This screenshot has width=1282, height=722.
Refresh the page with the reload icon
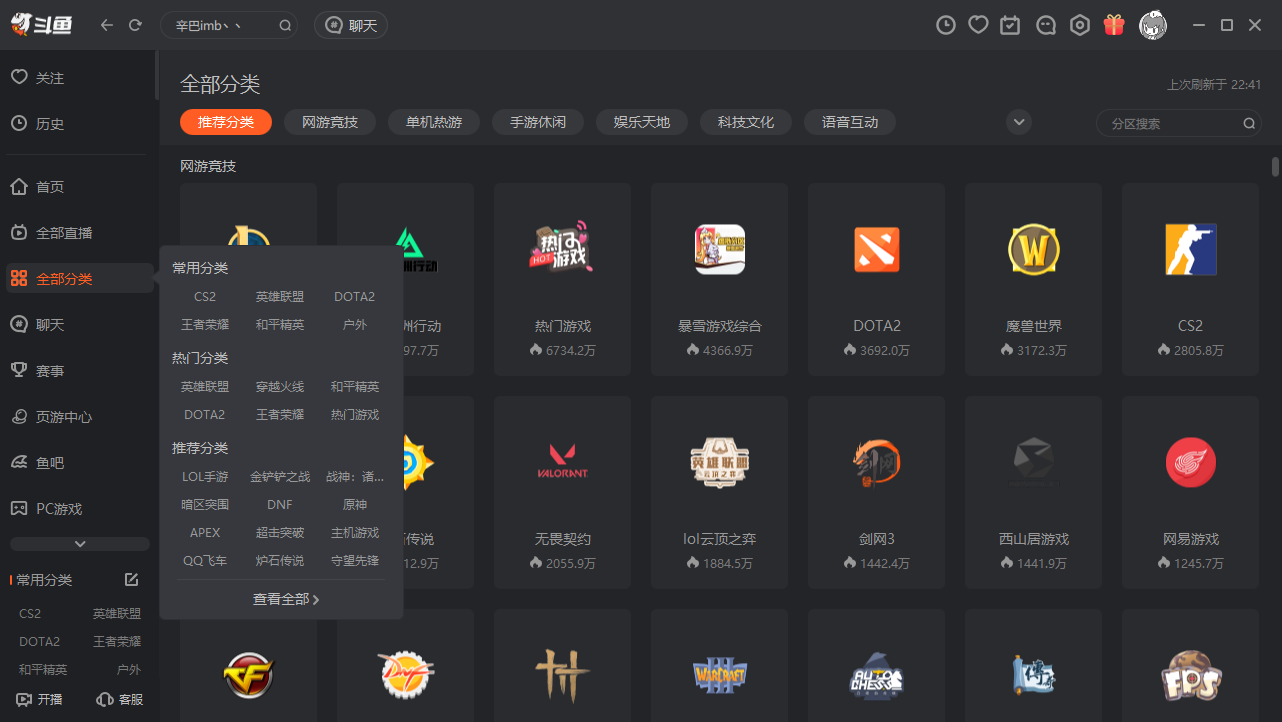coord(135,25)
